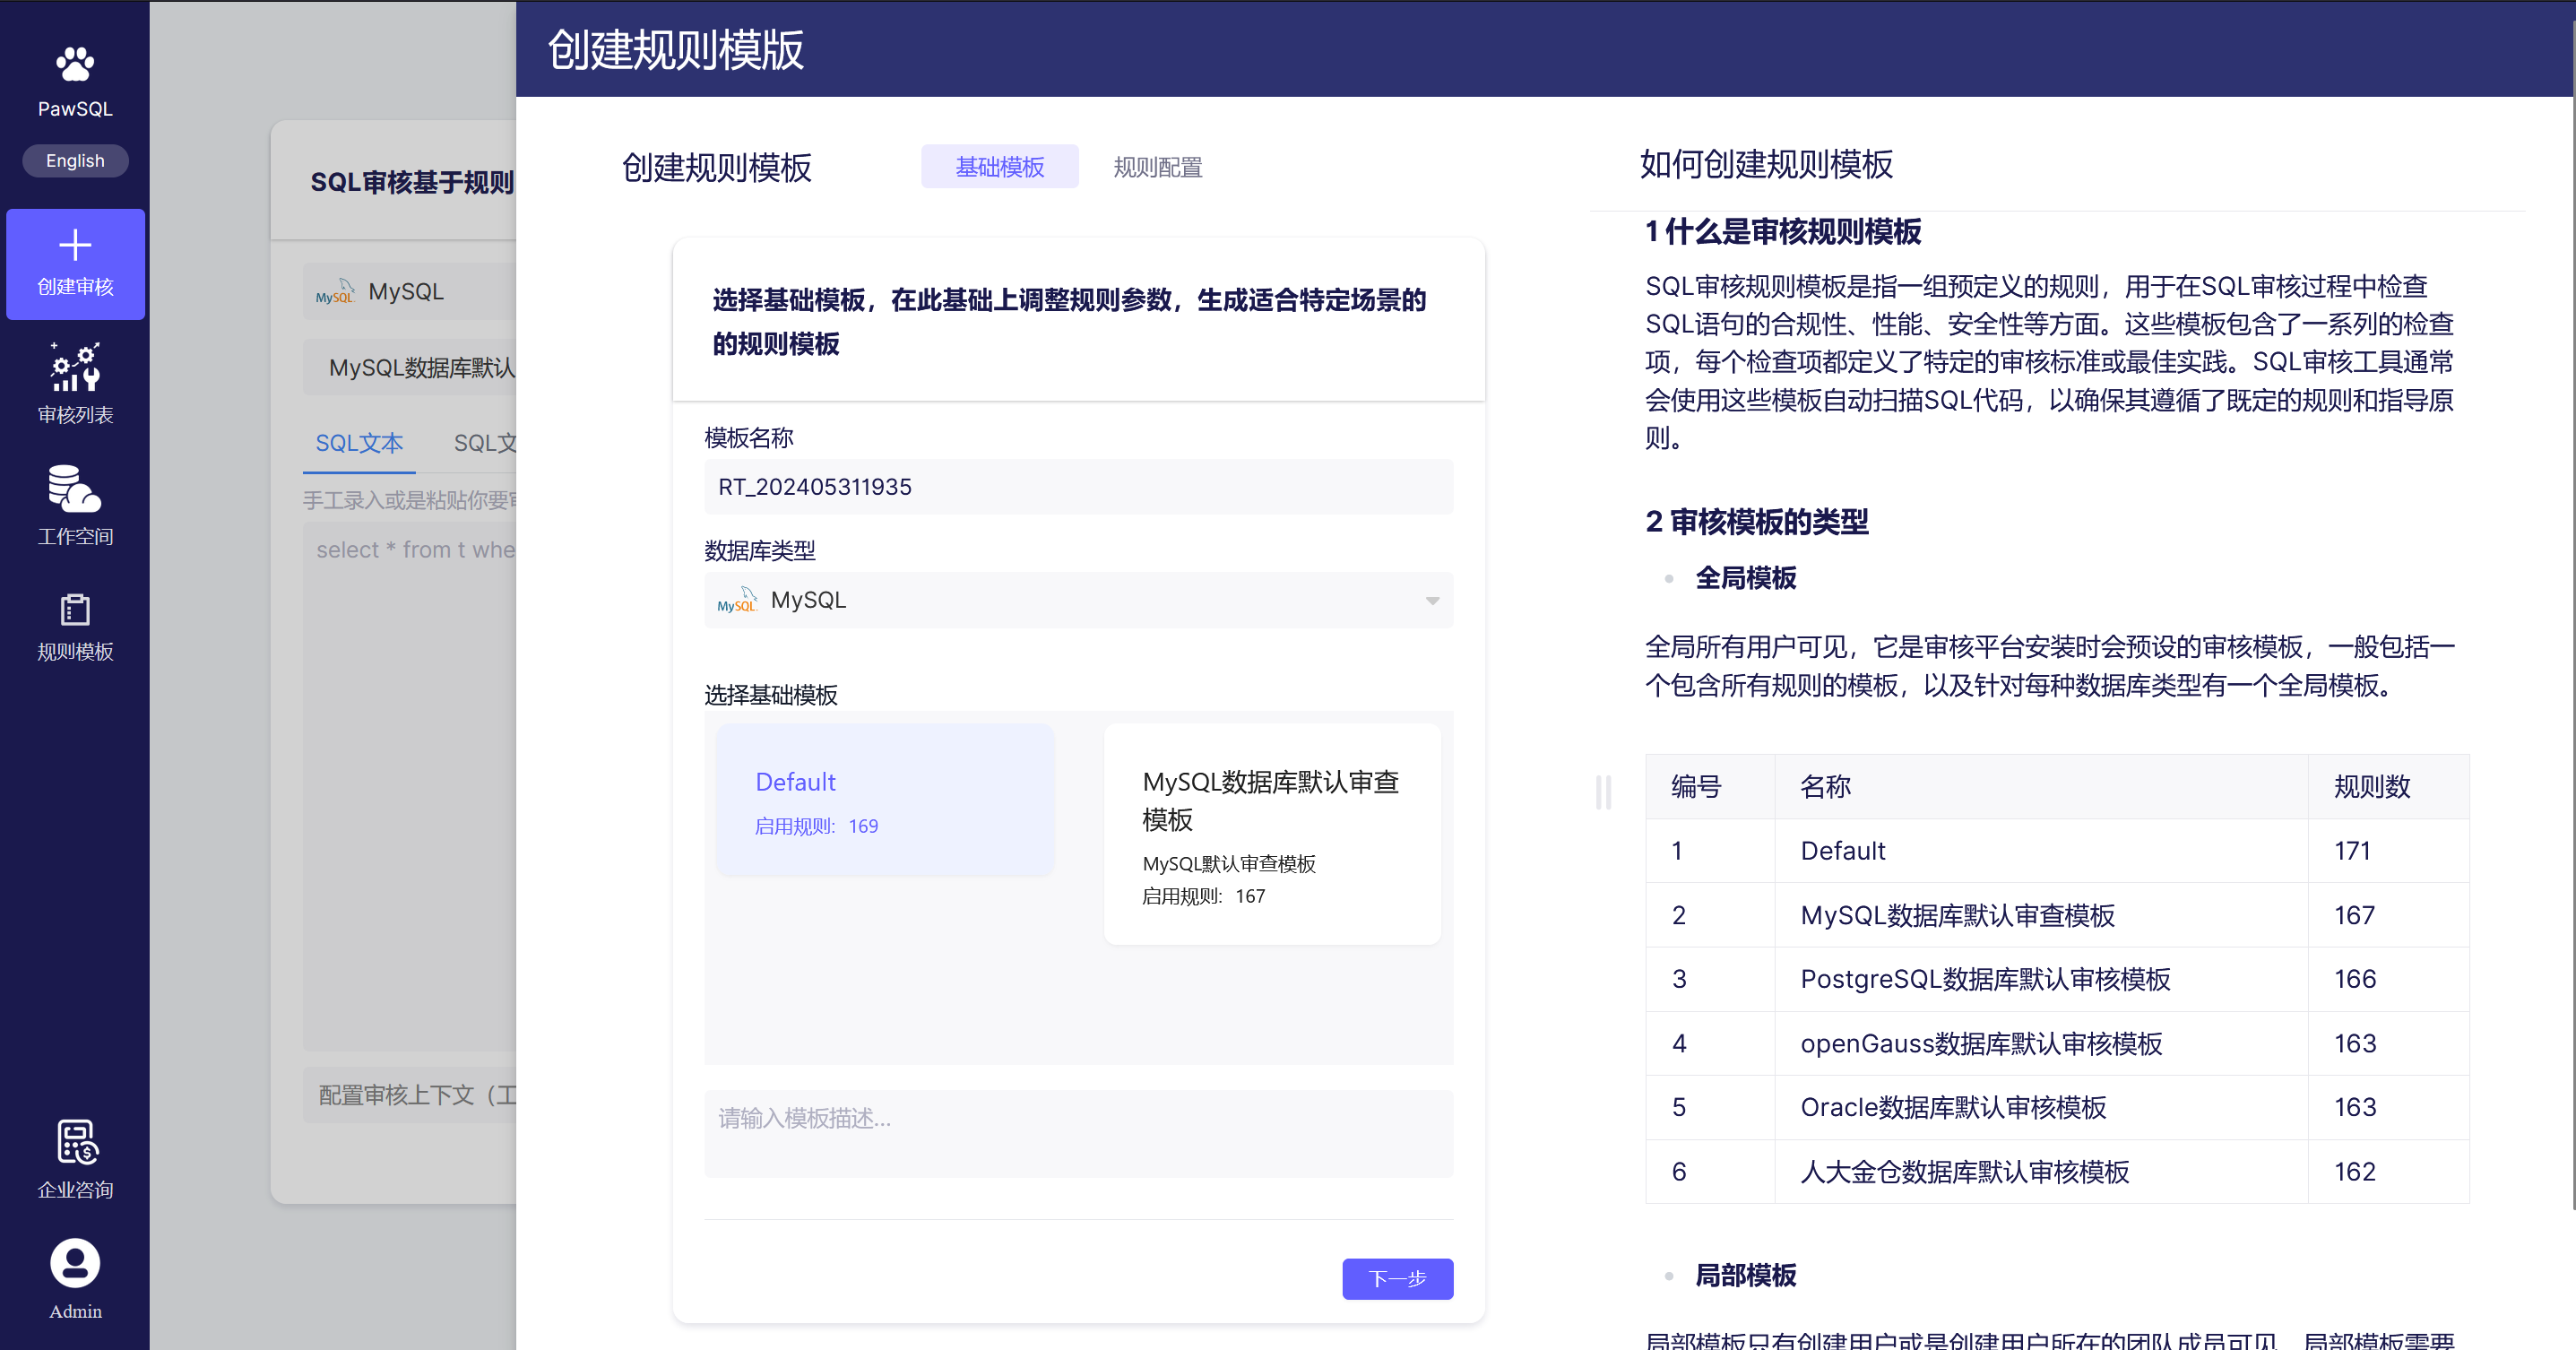
Task: Select the Default base template card
Action: 884,800
